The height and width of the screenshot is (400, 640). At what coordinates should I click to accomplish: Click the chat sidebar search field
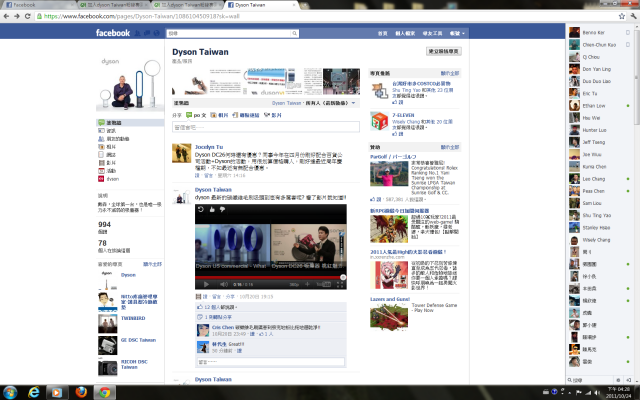pyautogui.click(x=590, y=380)
